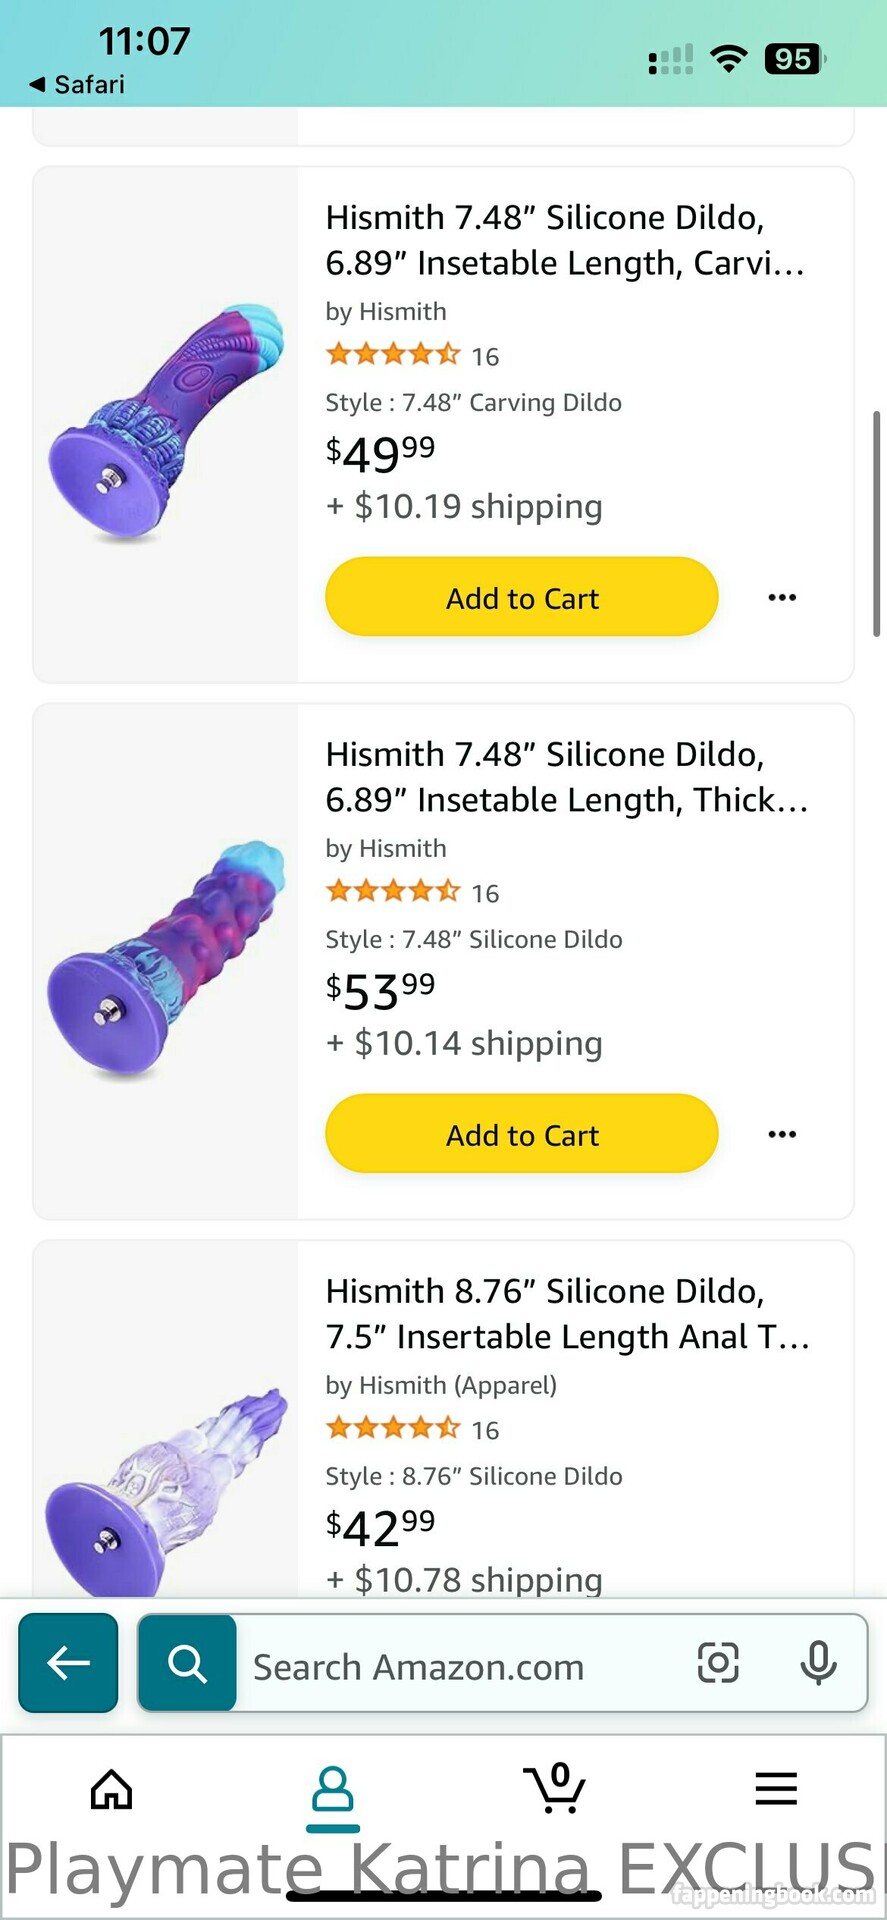Screen dimensions: 887x1920
Task: Open more options for $53.99 item
Action: (x=782, y=1135)
